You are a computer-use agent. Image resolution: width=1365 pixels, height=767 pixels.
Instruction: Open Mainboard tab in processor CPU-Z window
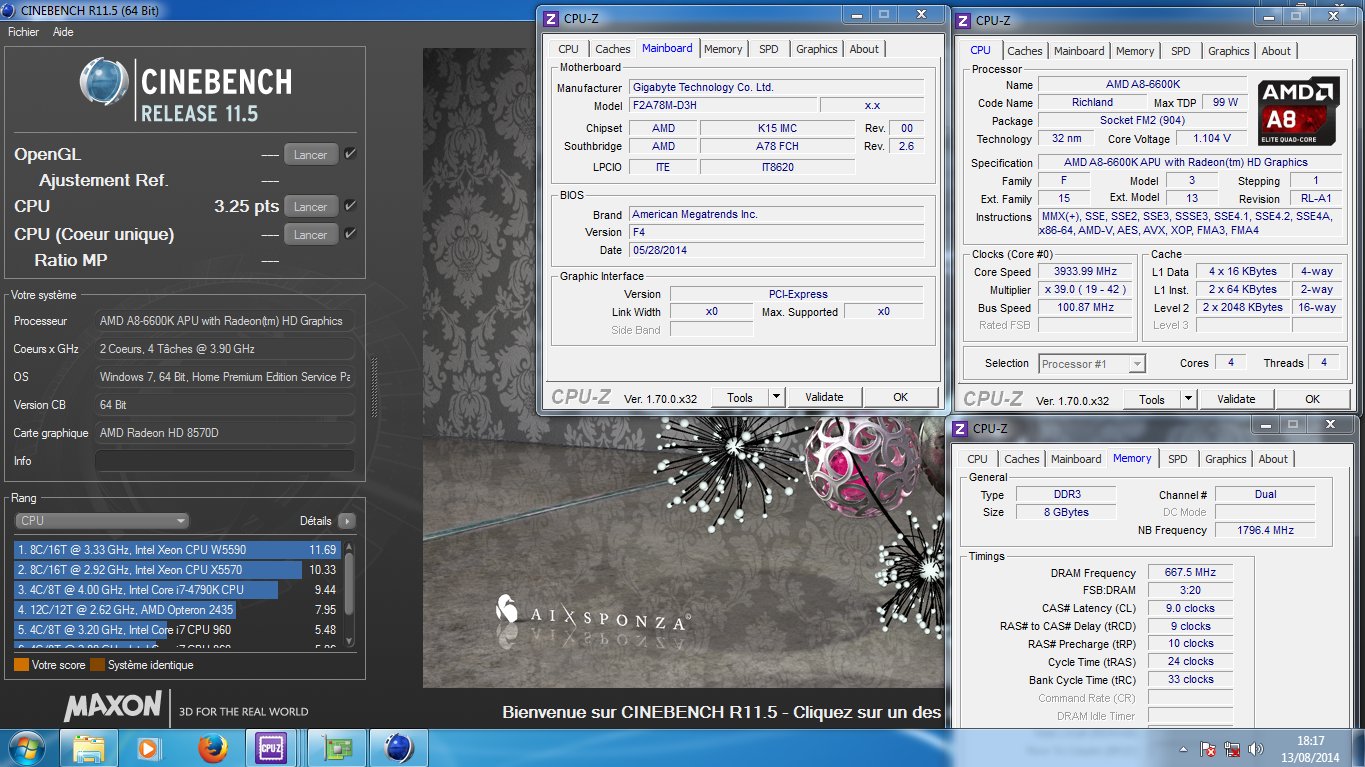click(1079, 51)
